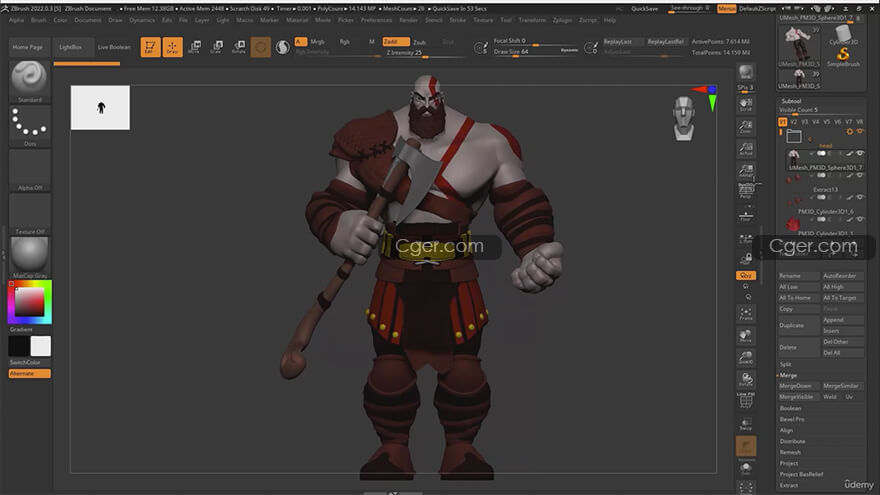Adjust the Draw Size slider
The width and height of the screenshot is (880, 495).
click(535, 52)
